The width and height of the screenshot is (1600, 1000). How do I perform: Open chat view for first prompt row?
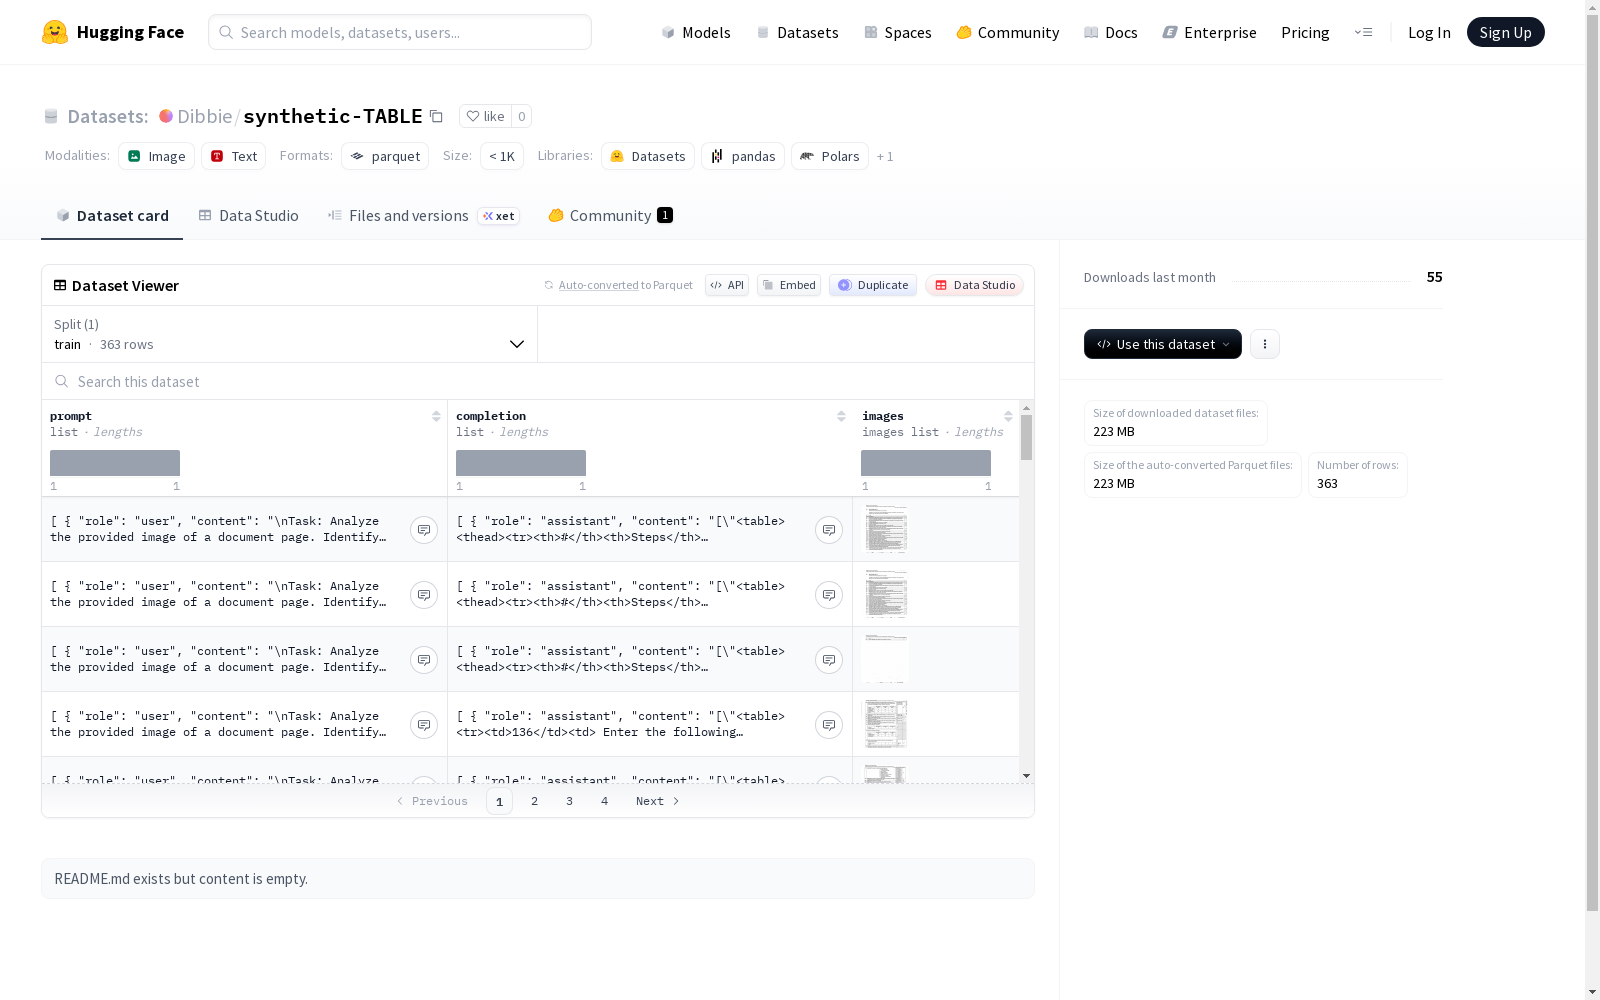[424, 530]
